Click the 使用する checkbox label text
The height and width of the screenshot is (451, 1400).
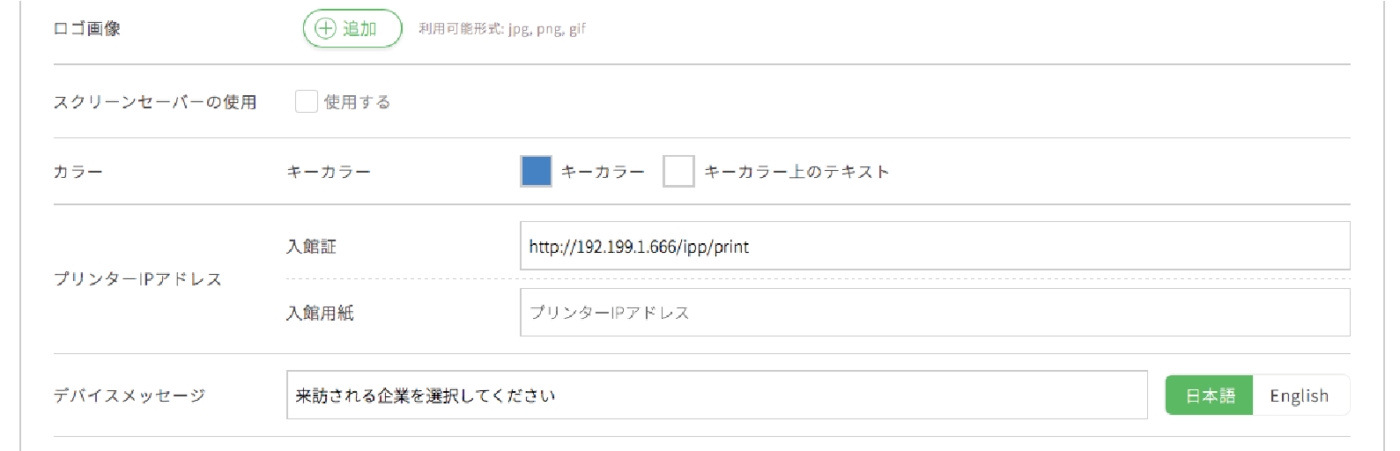pyautogui.click(x=357, y=101)
